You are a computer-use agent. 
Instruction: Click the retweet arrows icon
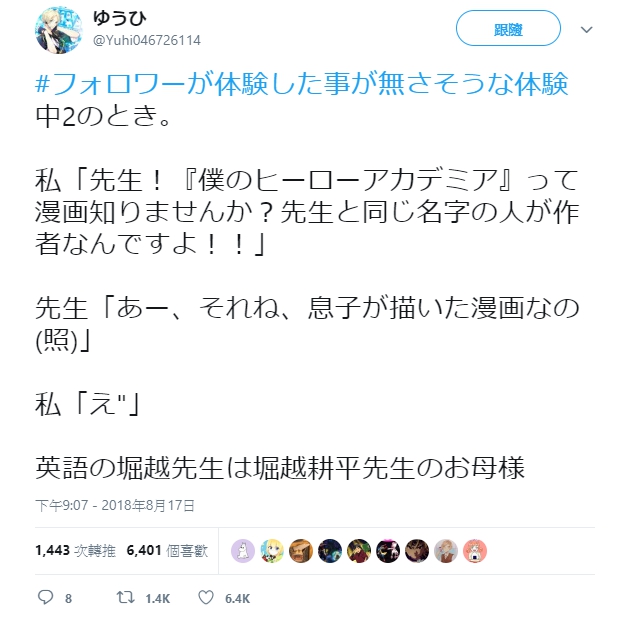point(125,597)
